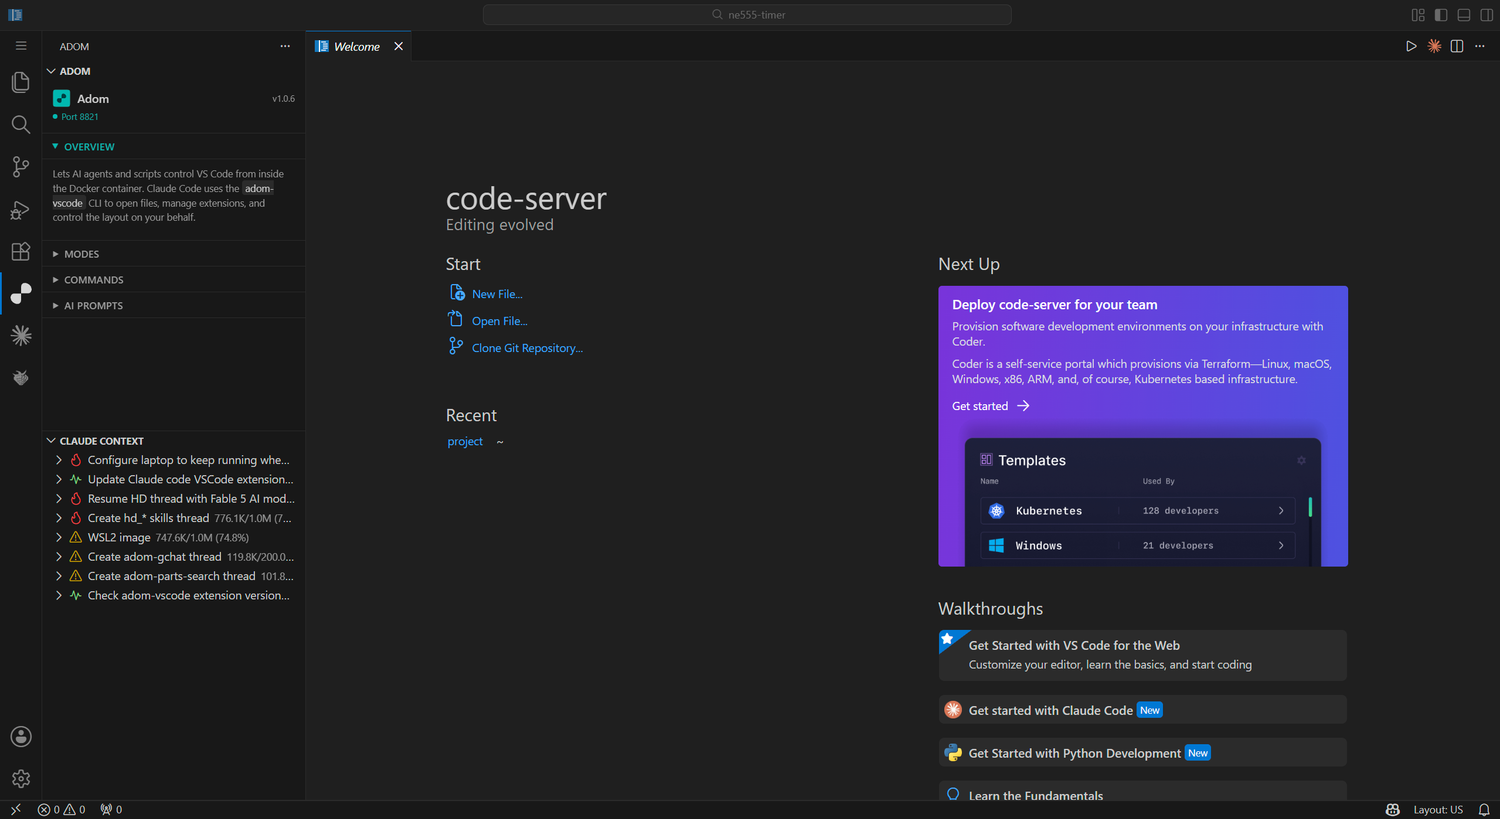
Task: Click the ne555-timer command center search box
Action: (x=747, y=15)
